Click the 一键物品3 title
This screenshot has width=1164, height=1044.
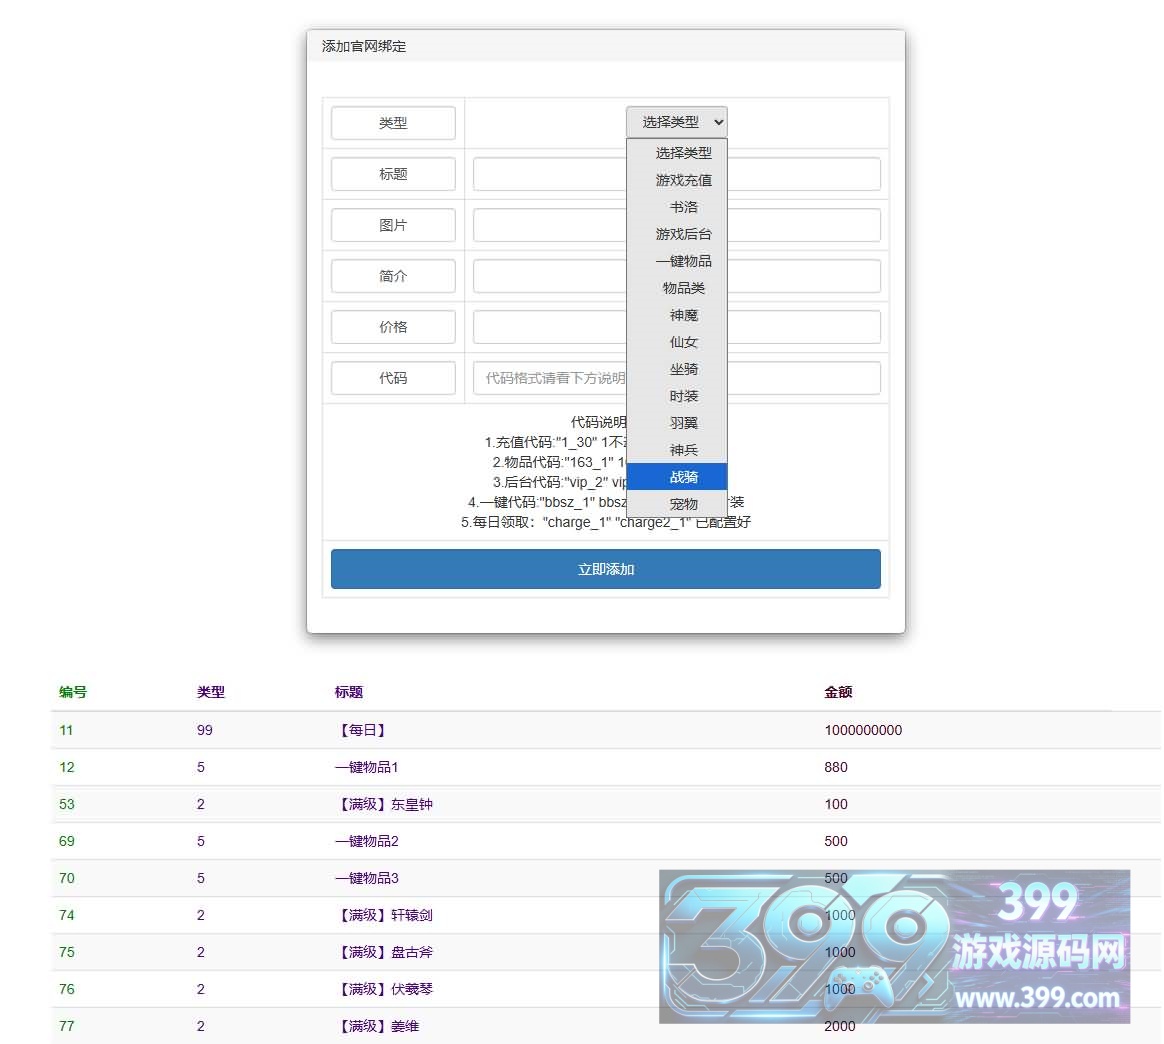pos(367,878)
